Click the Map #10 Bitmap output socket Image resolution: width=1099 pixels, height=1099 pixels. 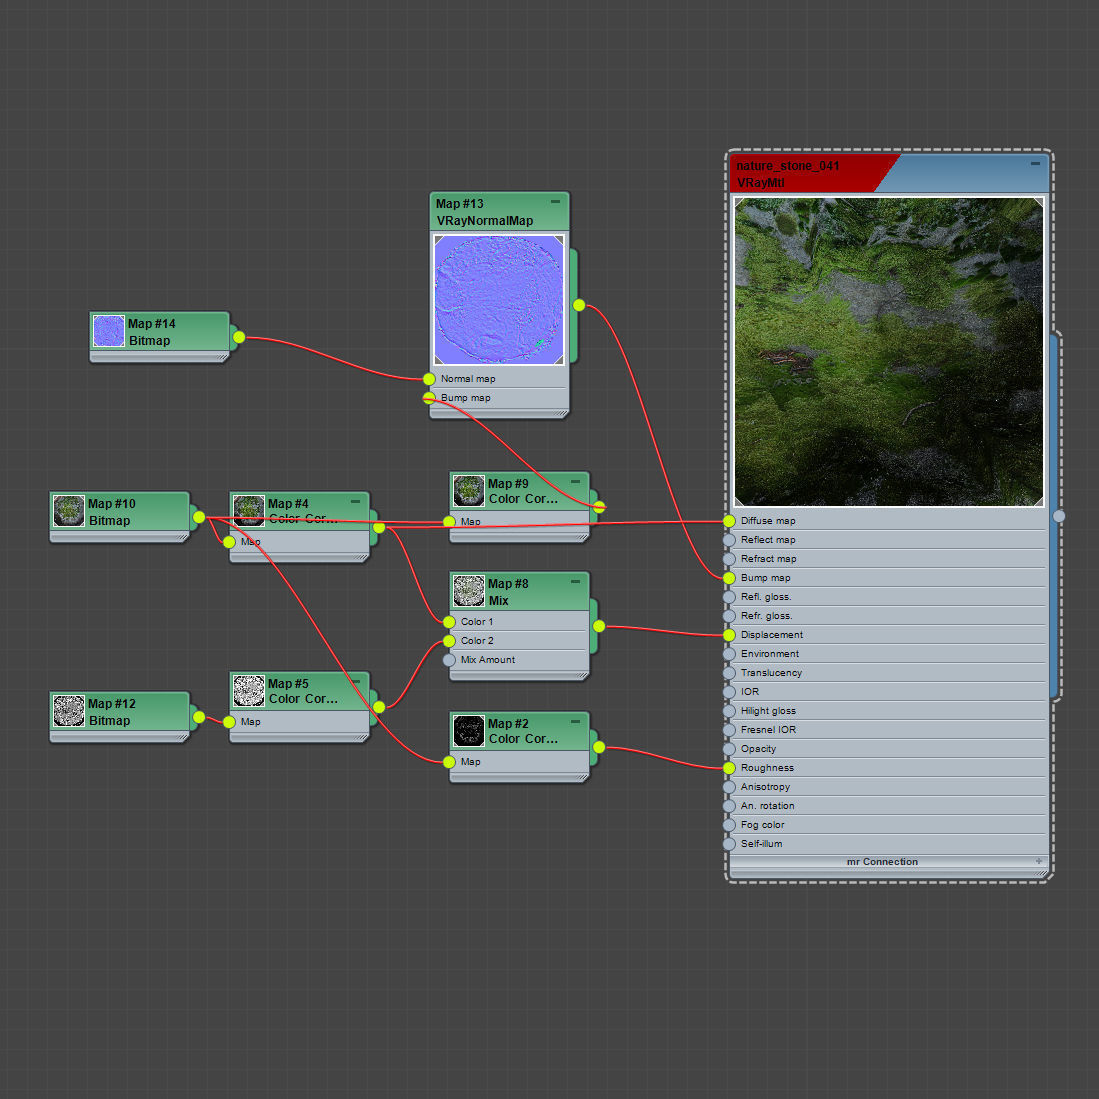click(x=199, y=517)
